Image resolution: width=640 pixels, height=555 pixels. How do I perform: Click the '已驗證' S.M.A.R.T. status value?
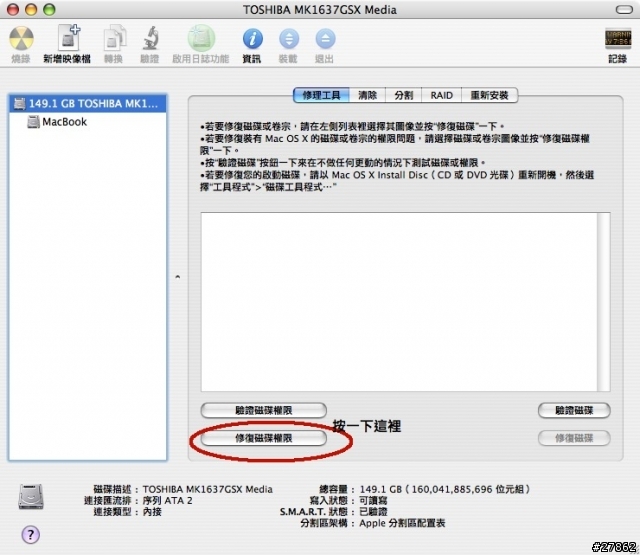click(x=373, y=511)
